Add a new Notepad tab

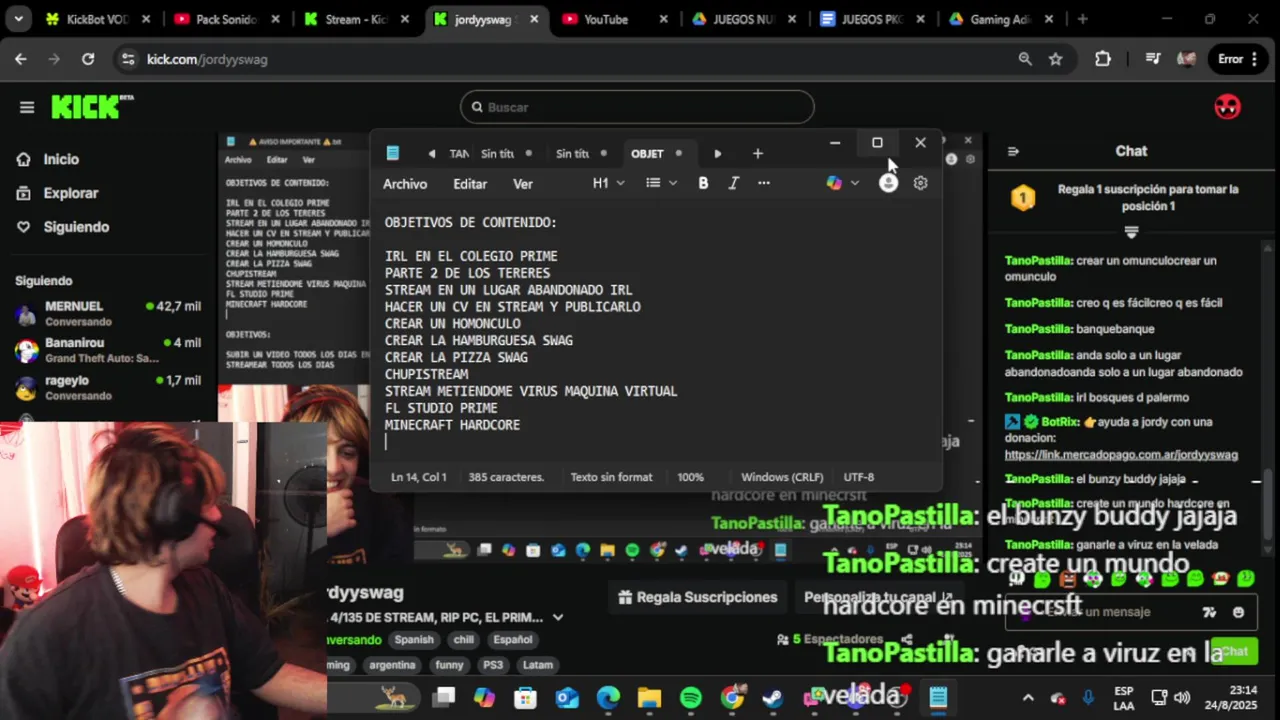click(757, 153)
